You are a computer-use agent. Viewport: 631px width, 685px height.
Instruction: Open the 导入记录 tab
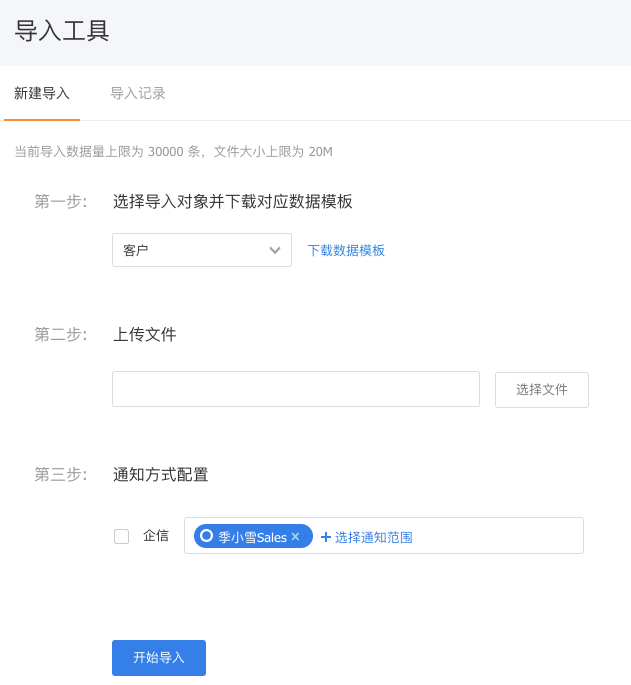pyautogui.click(x=138, y=93)
